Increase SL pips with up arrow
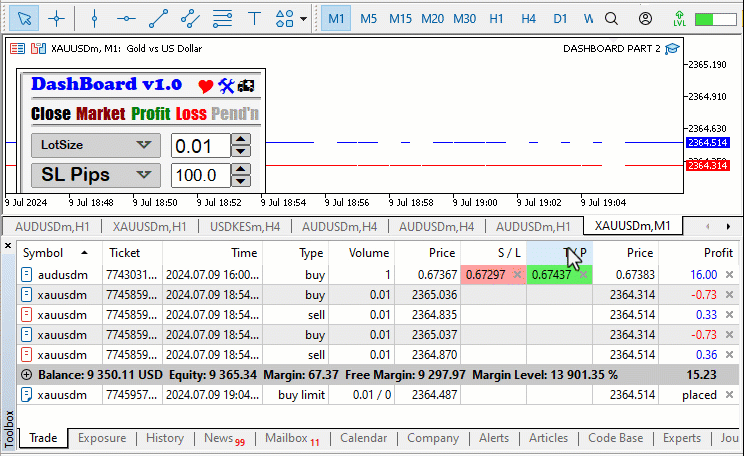 (241, 169)
